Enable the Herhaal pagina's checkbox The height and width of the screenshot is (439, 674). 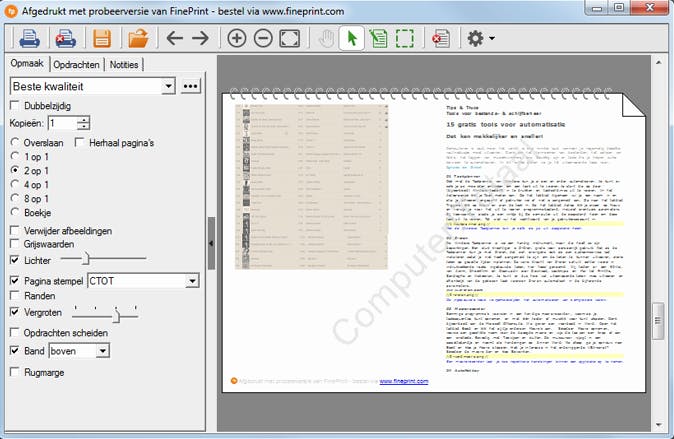79,142
